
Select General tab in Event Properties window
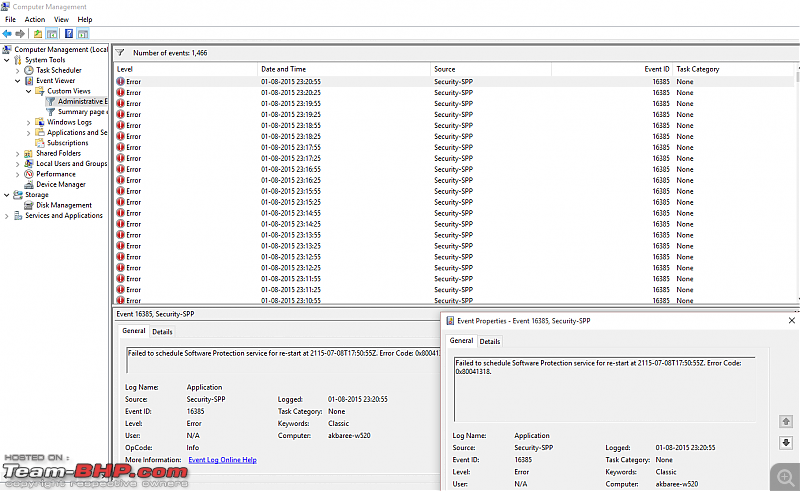tap(461, 340)
